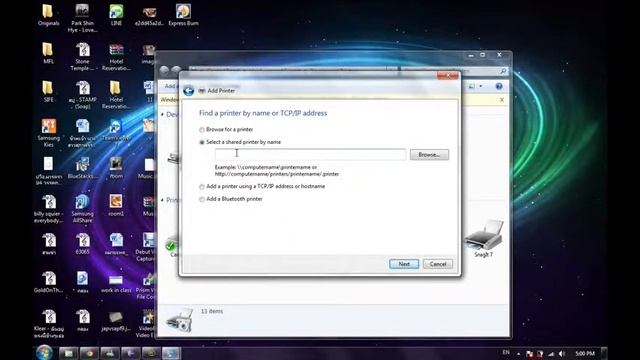The height and width of the screenshot is (360, 640).
Task: Select the SnagIt 7 printer
Action: point(484,238)
